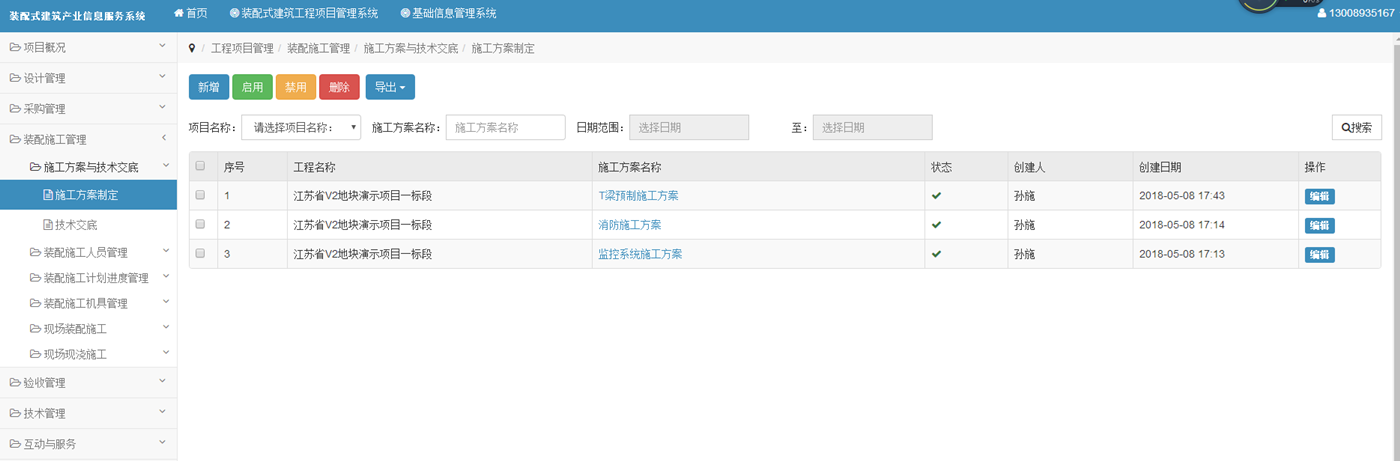Toggle the select-all checkbox in table header
Viewport: 1400px width, 461px height.
(200, 166)
